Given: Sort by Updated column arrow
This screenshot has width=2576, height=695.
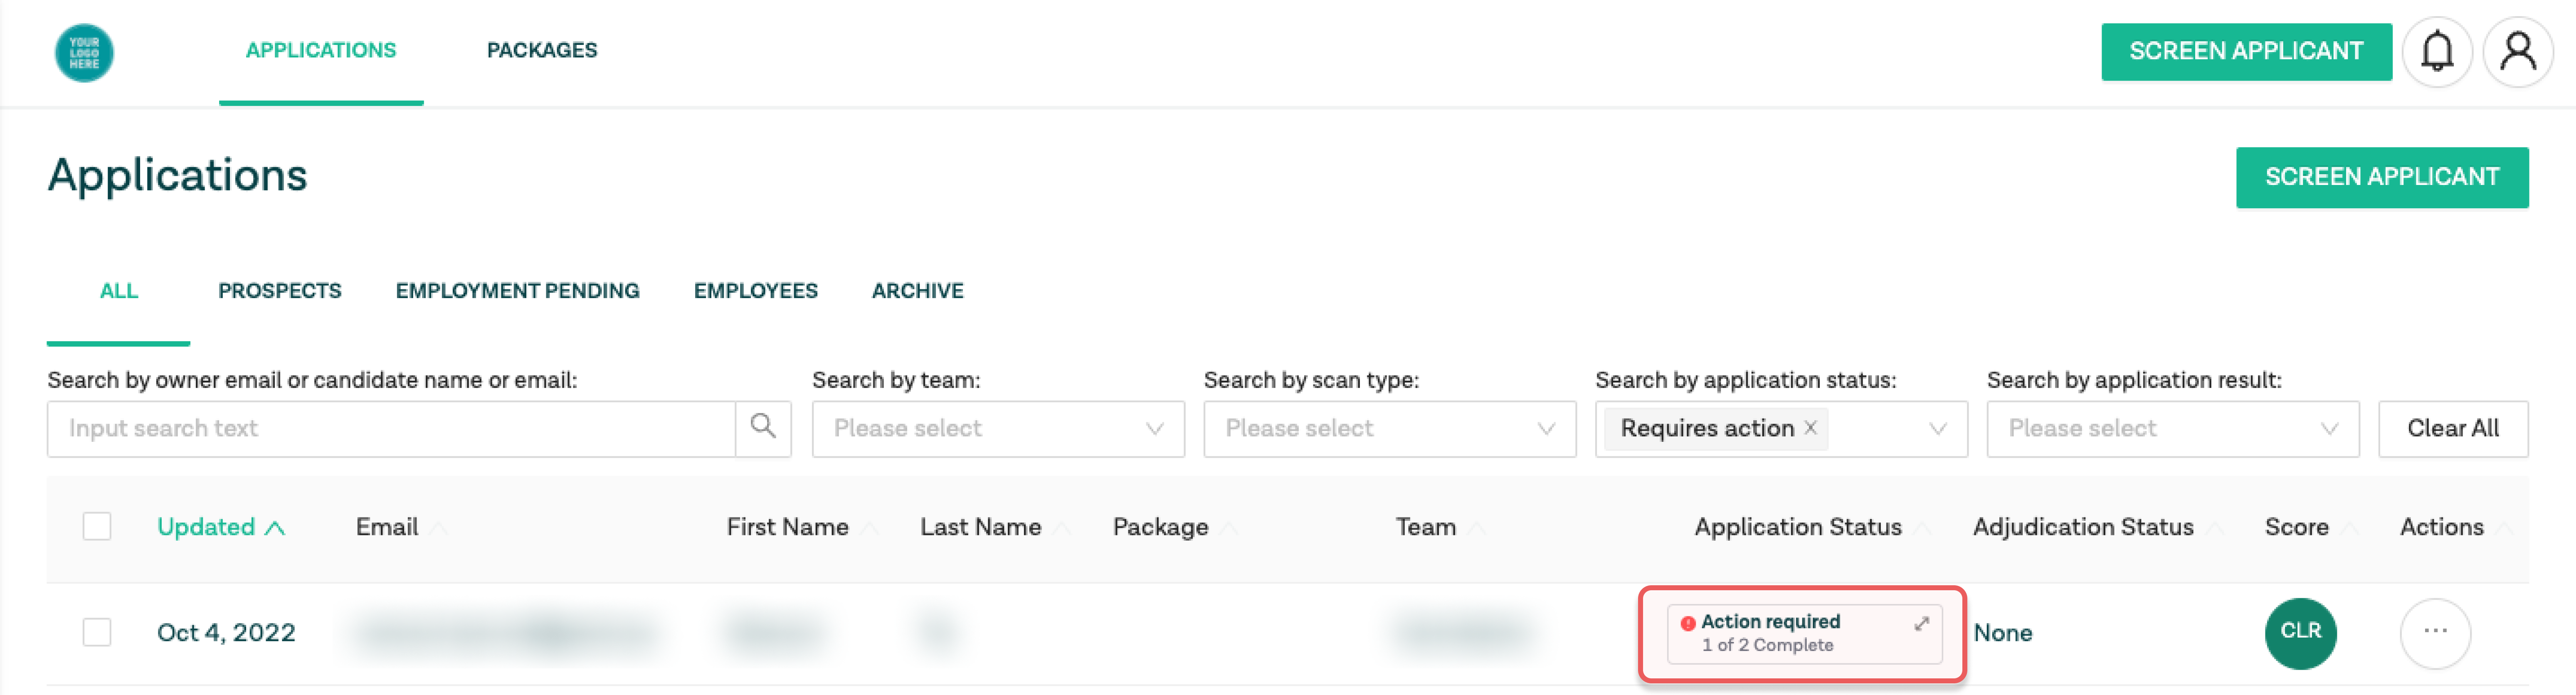Looking at the screenshot, I should coord(275,528).
